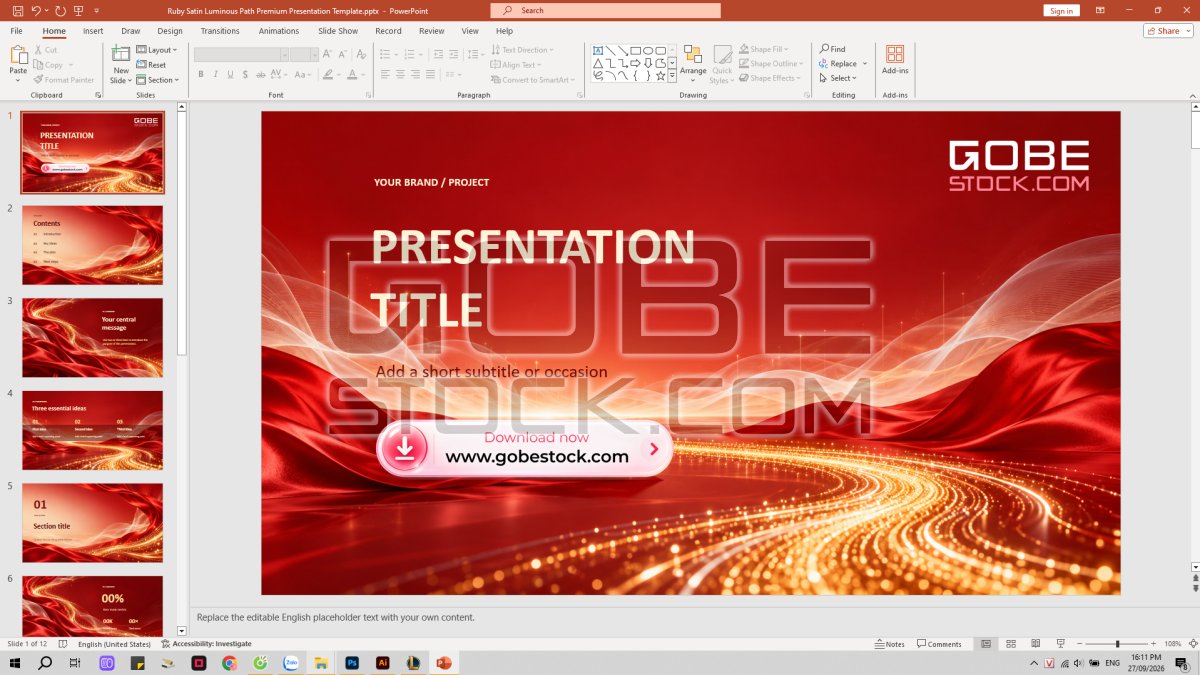Click the zoom slider handle

[x=1117, y=644]
